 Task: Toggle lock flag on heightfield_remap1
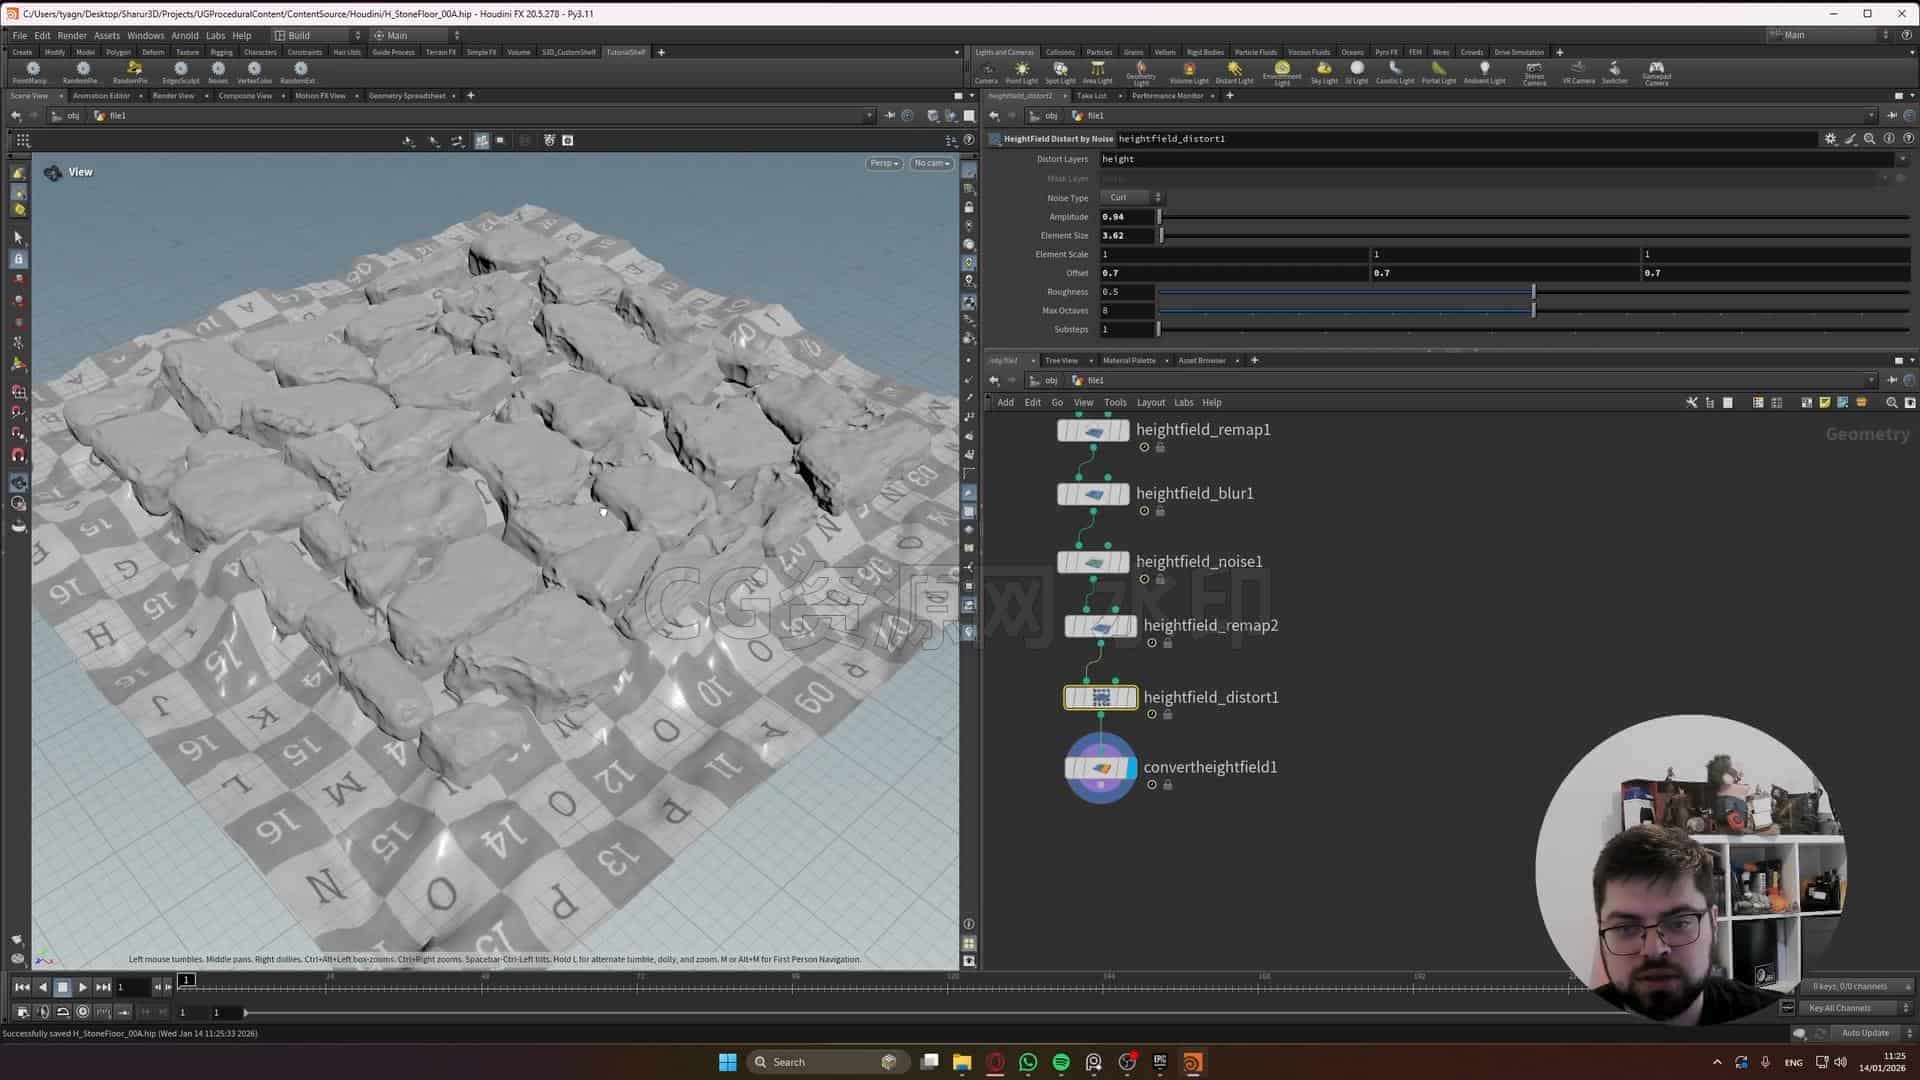click(1160, 448)
